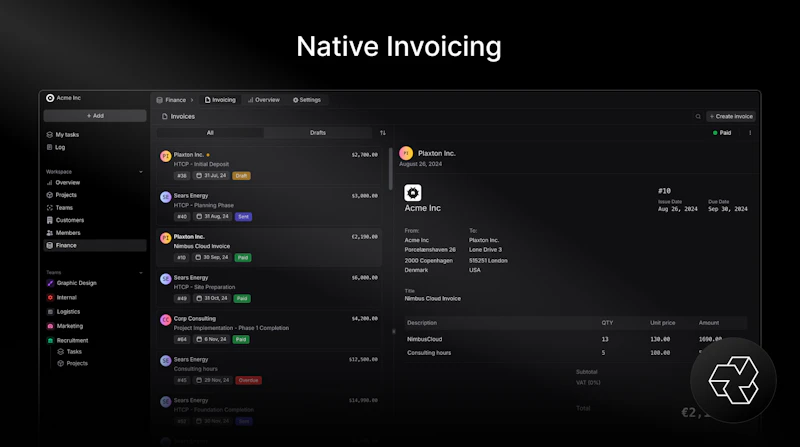Viewport: 800px width, 447px height.
Task: Open Recruitment Tasks sub-item
Action: point(69,352)
